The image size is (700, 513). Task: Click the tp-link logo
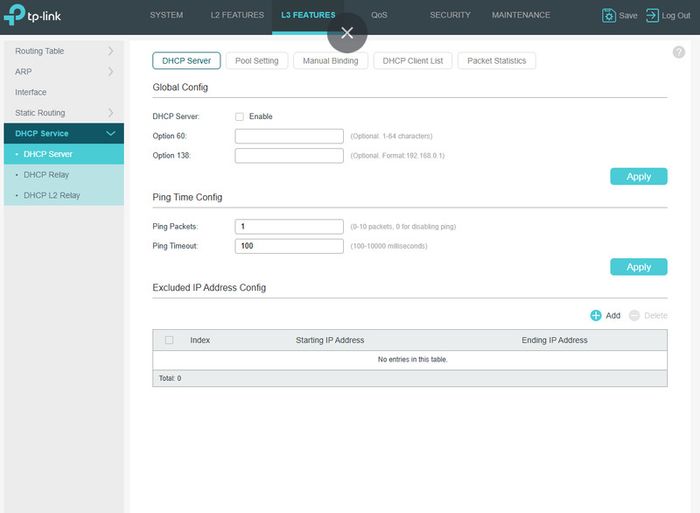(33, 15)
